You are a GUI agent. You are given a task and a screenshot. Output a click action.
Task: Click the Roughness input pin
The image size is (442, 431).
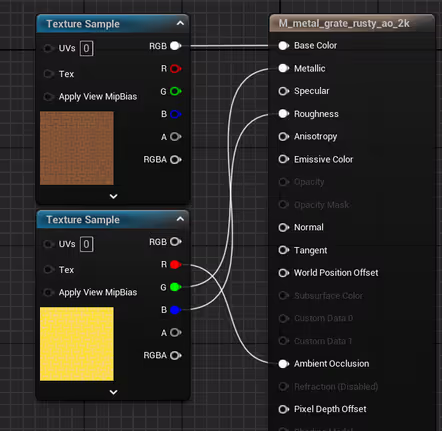coord(284,114)
